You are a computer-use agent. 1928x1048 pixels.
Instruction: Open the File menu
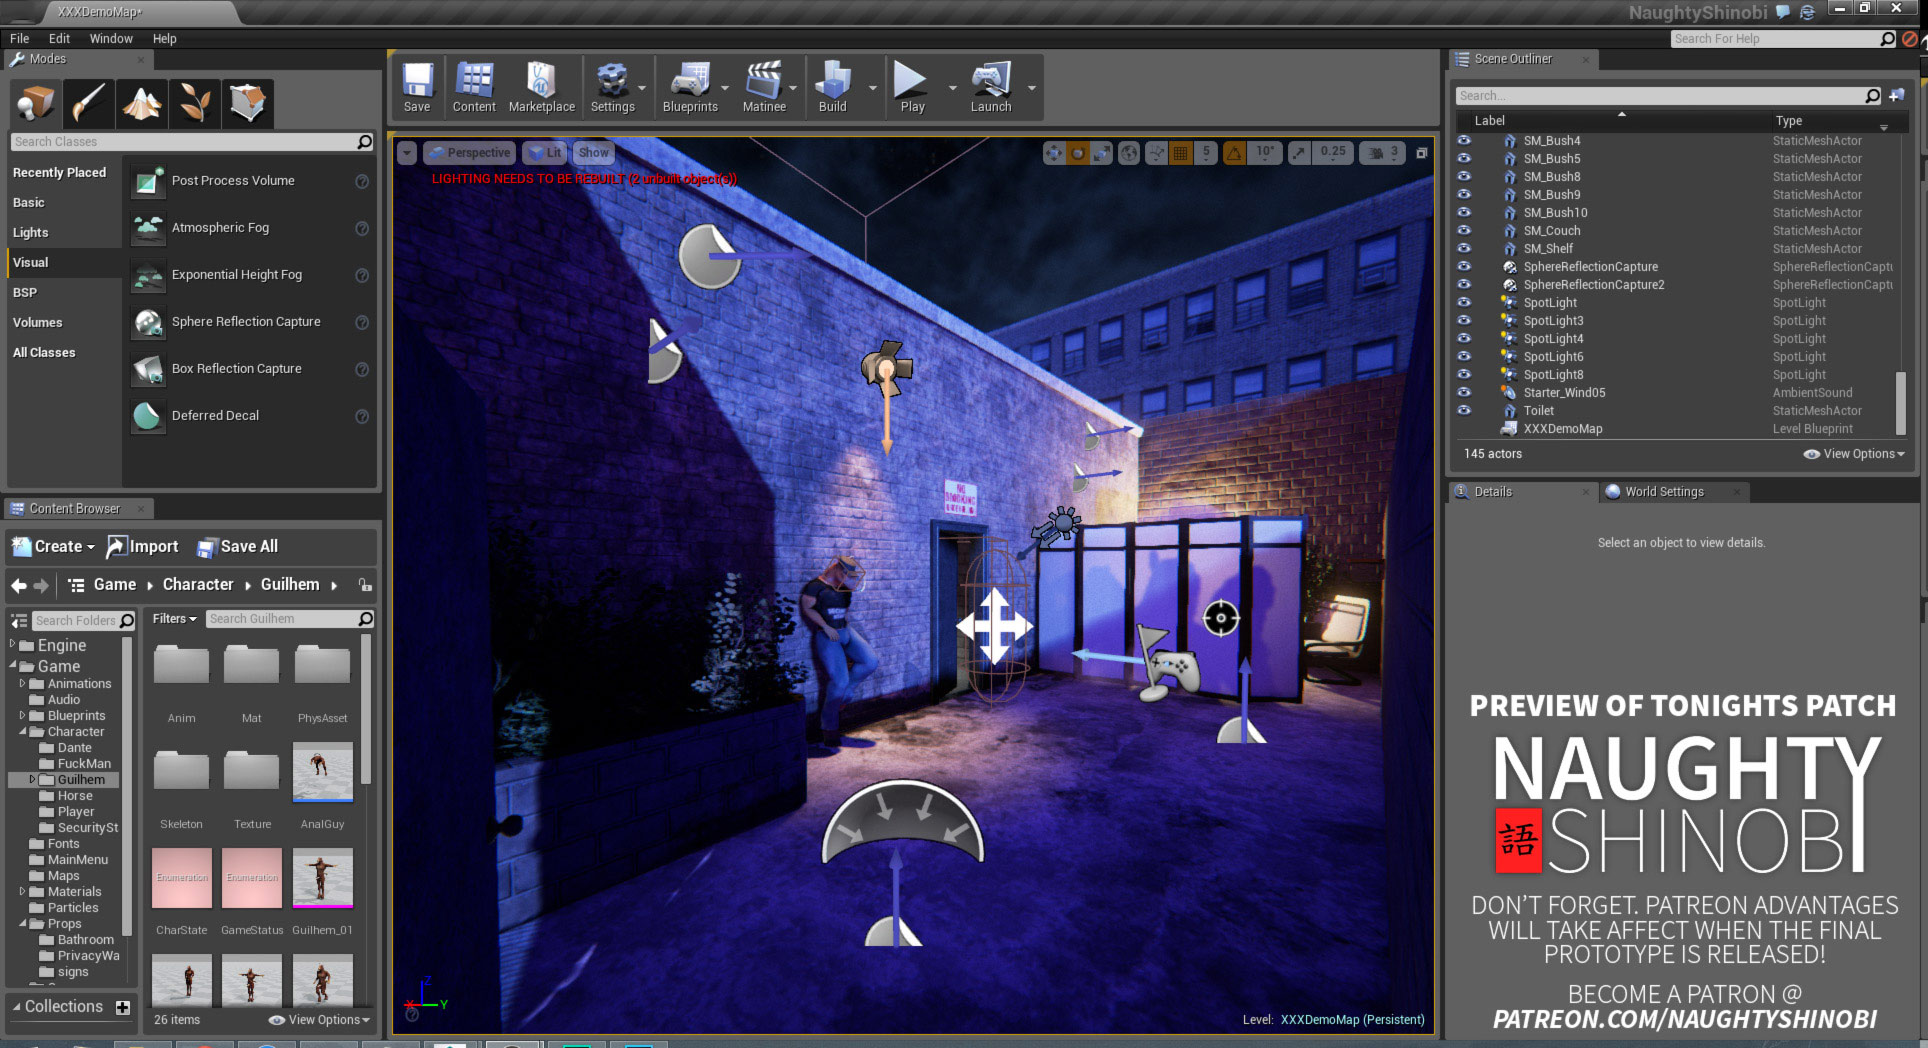19,39
